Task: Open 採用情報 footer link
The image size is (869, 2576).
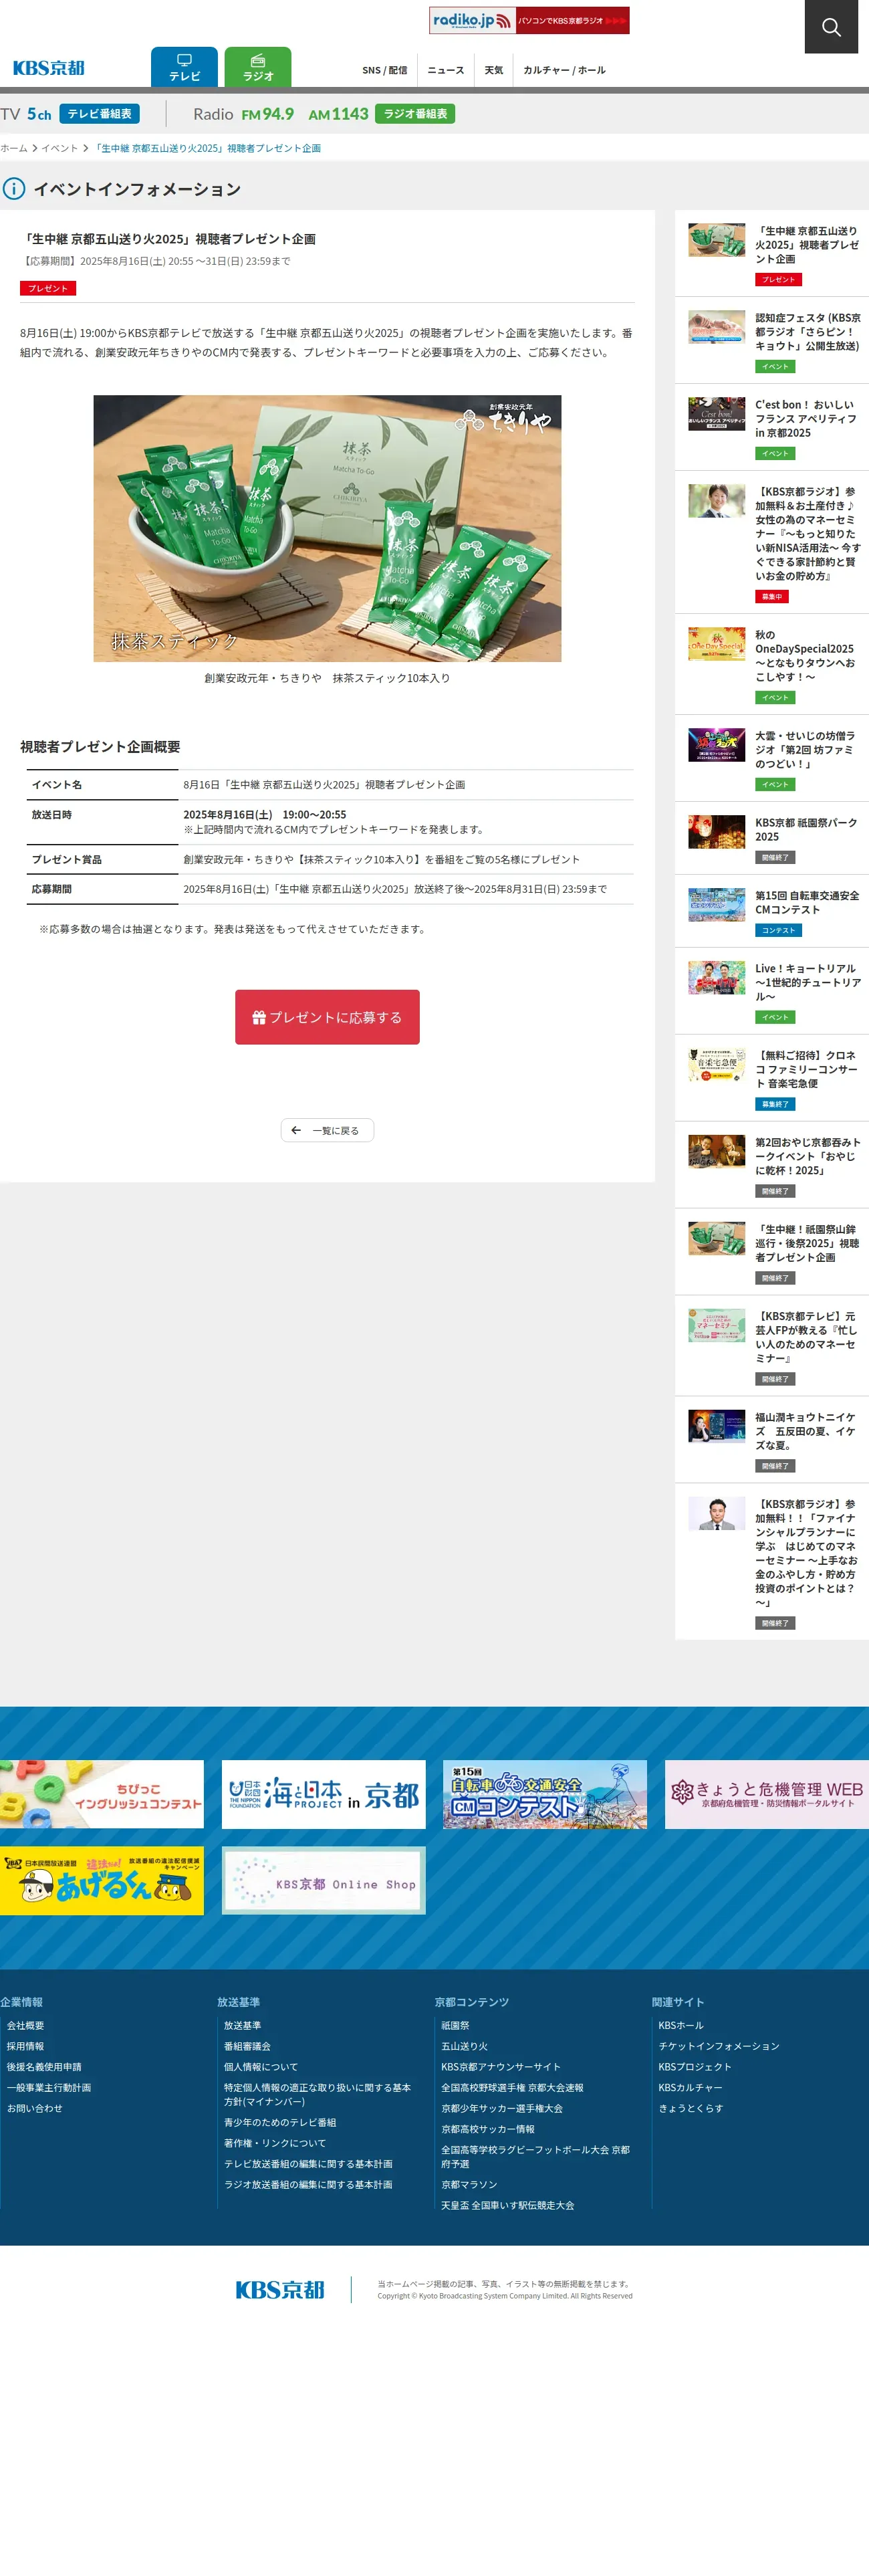Action: pyautogui.click(x=25, y=2046)
